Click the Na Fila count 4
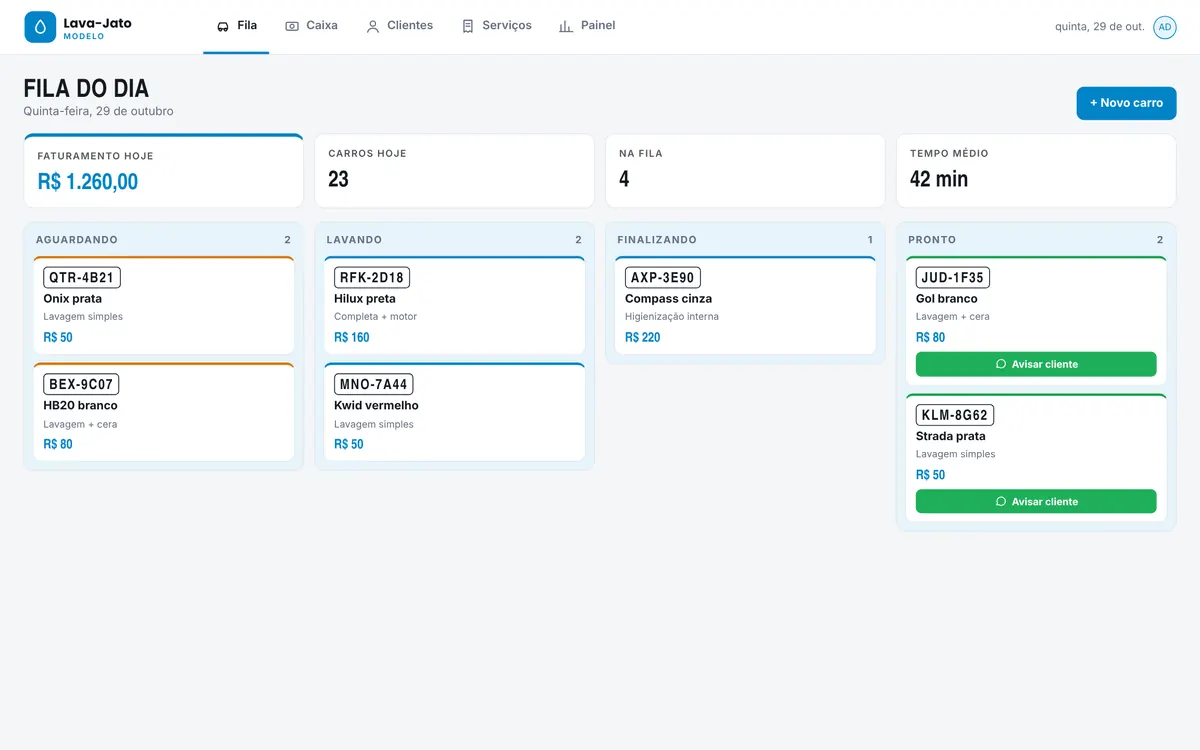The image size is (1200, 750). [624, 179]
